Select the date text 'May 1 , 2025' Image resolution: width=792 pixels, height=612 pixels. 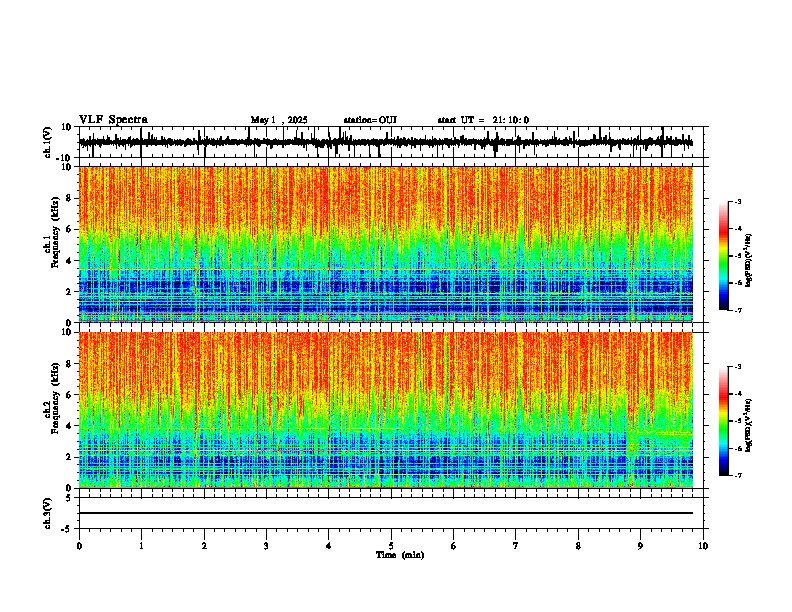pyautogui.click(x=279, y=120)
